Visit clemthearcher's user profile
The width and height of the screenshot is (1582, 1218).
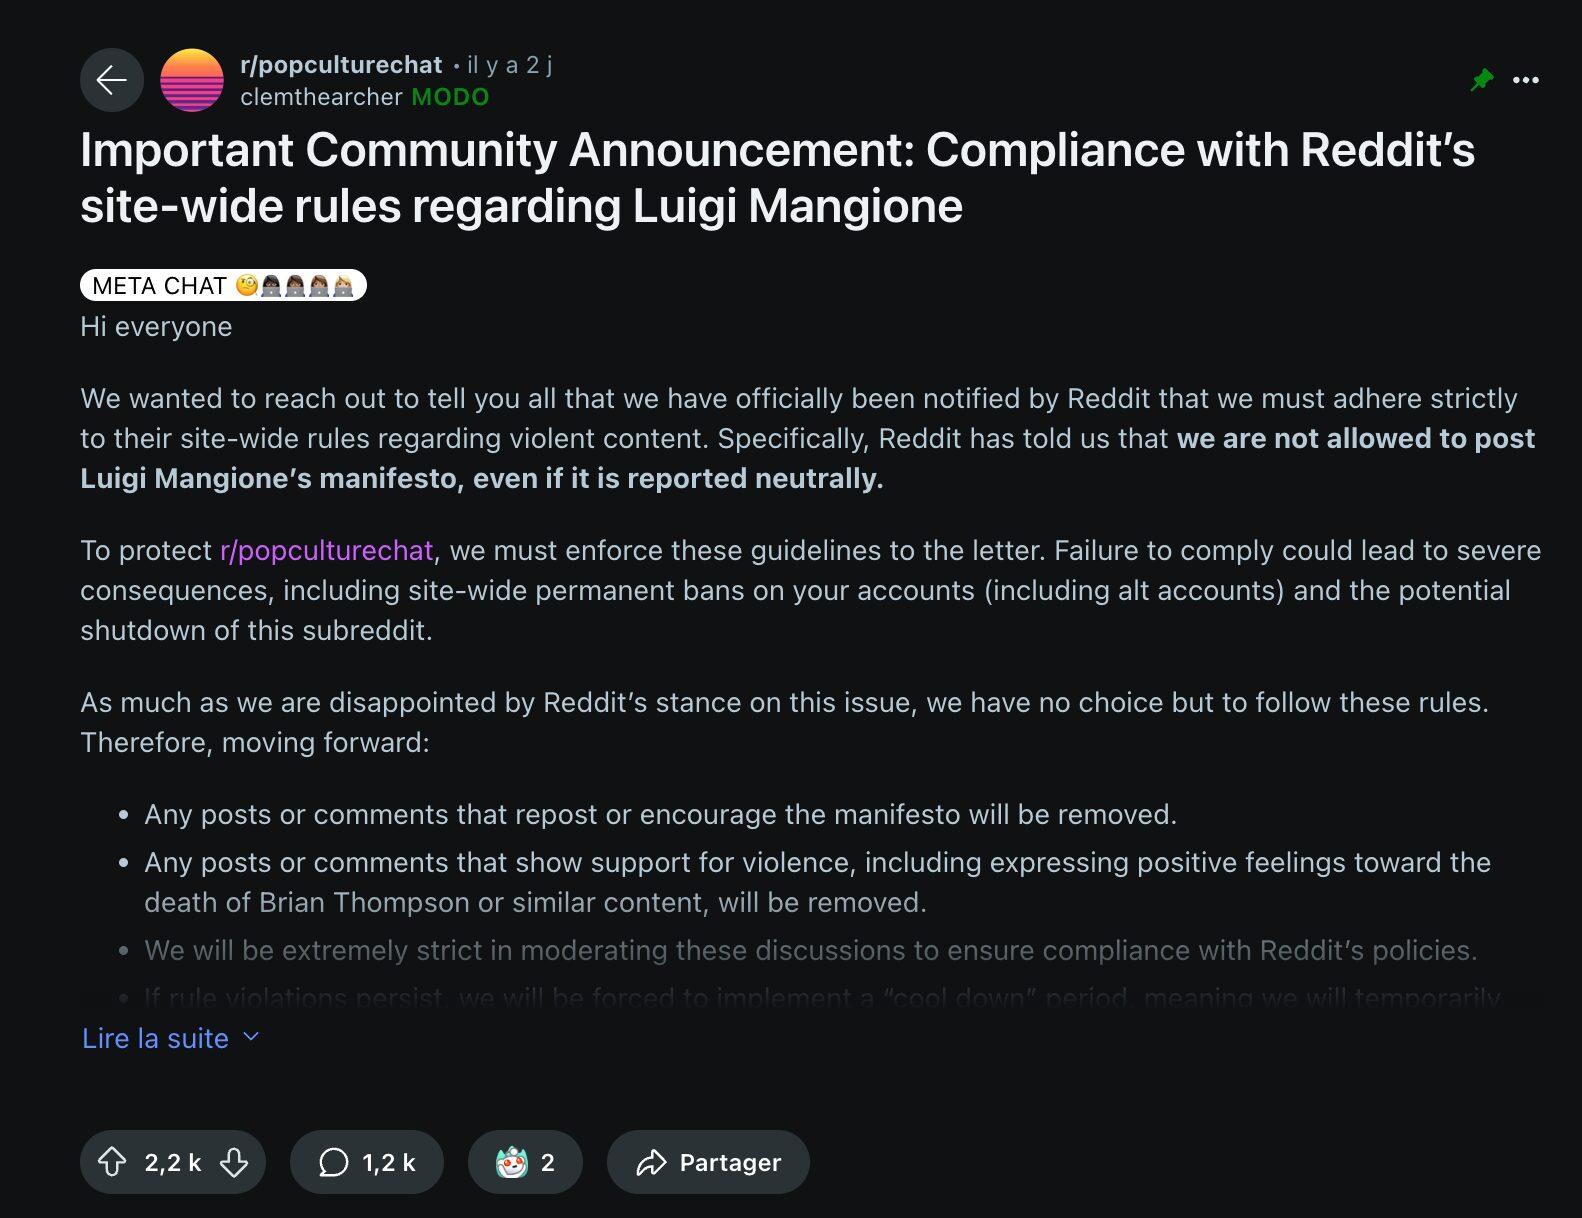point(321,97)
